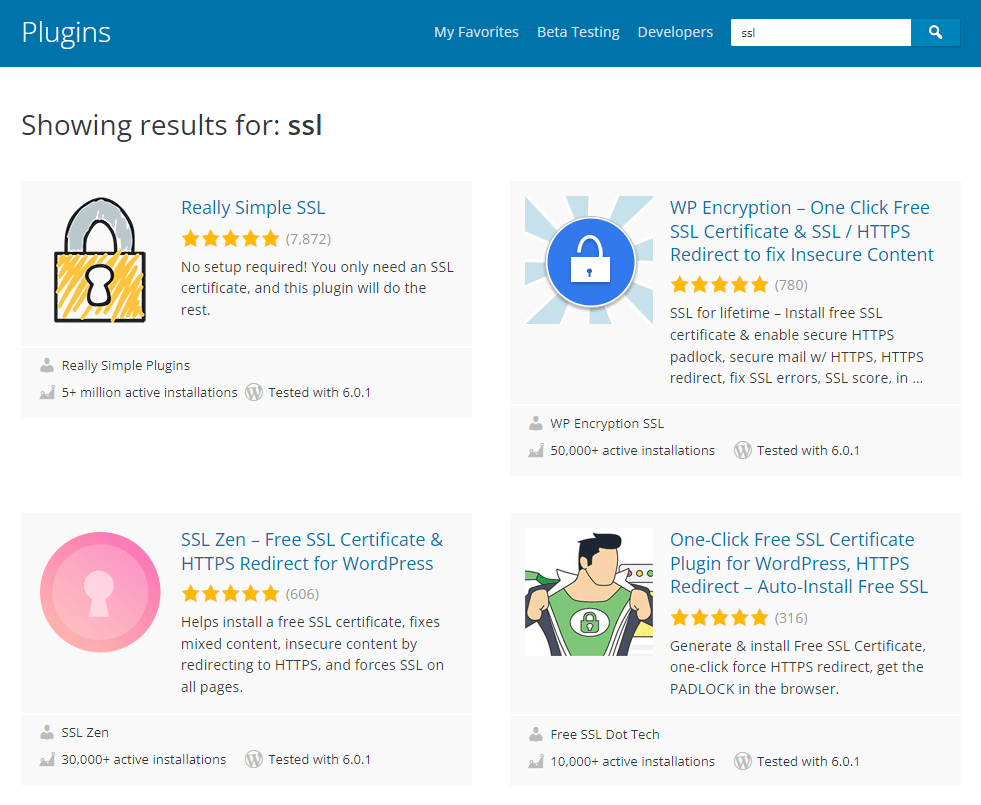Click the star rating of WP Encryption
Screen dimensions: 981x805
(719, 285)
